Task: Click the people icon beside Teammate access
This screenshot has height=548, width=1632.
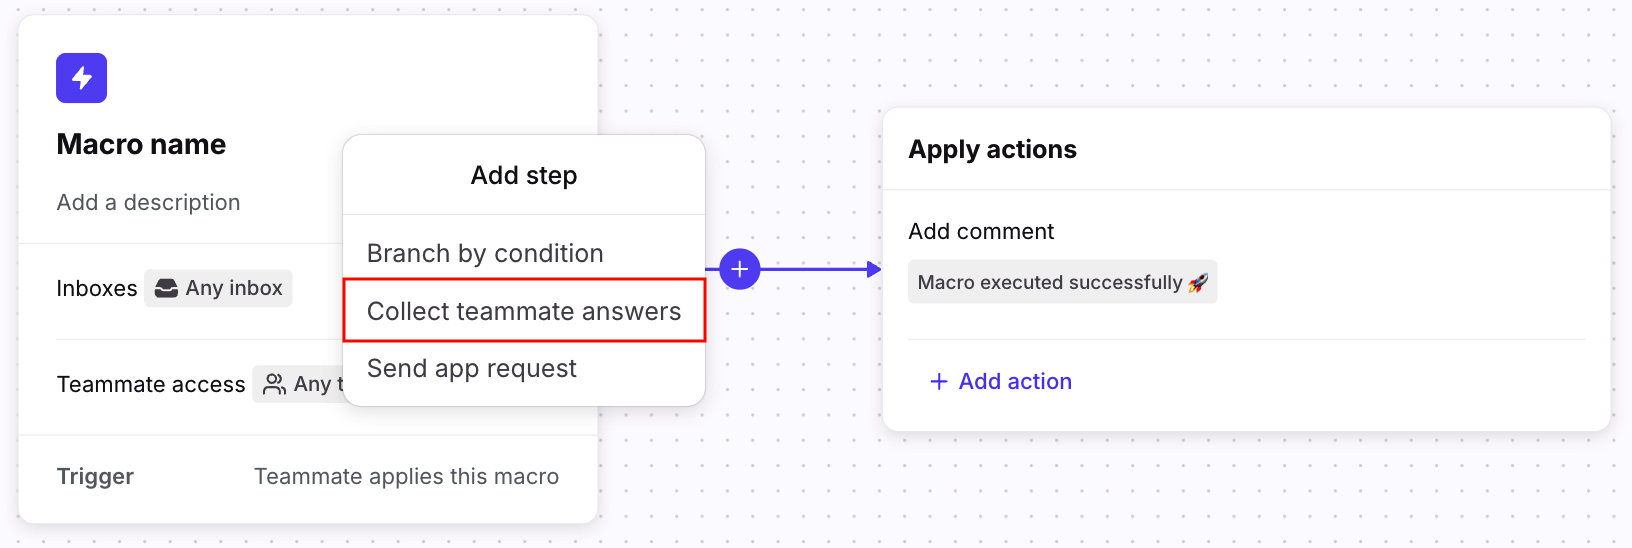Action: (x=274, y=384)
